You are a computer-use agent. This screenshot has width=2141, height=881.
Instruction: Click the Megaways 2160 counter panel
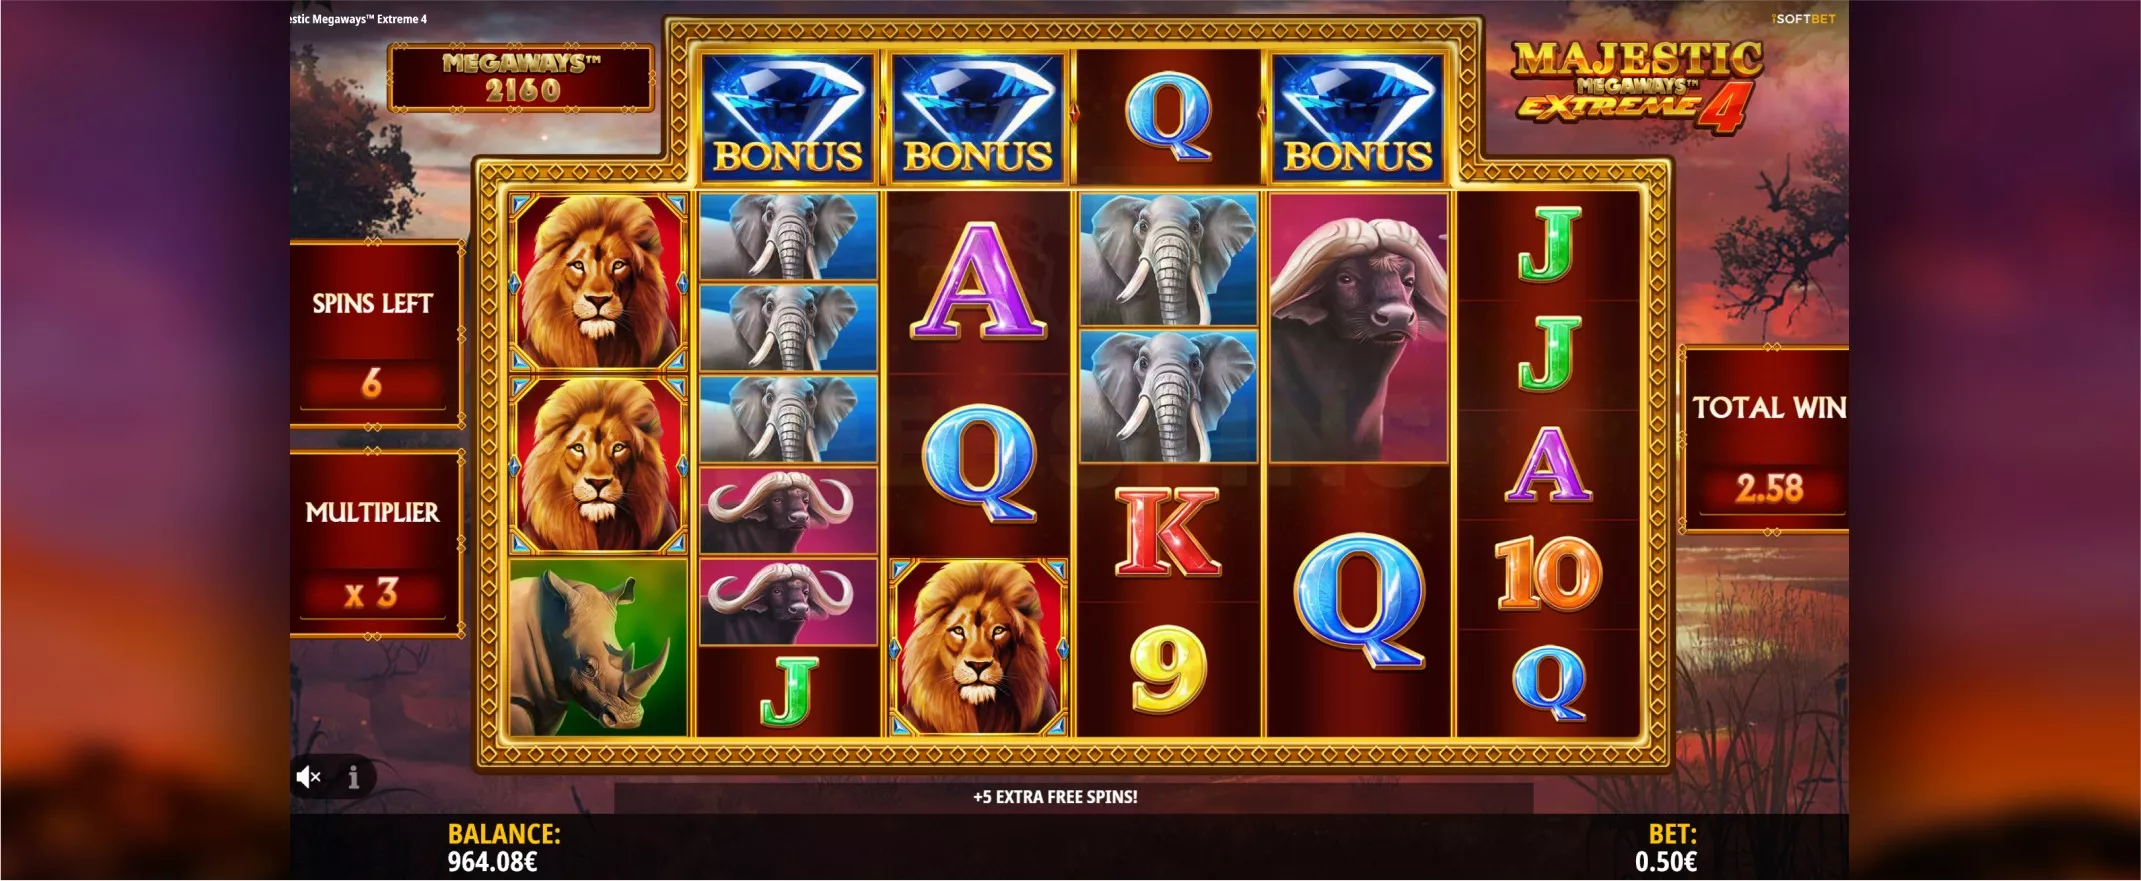[521, 77]
